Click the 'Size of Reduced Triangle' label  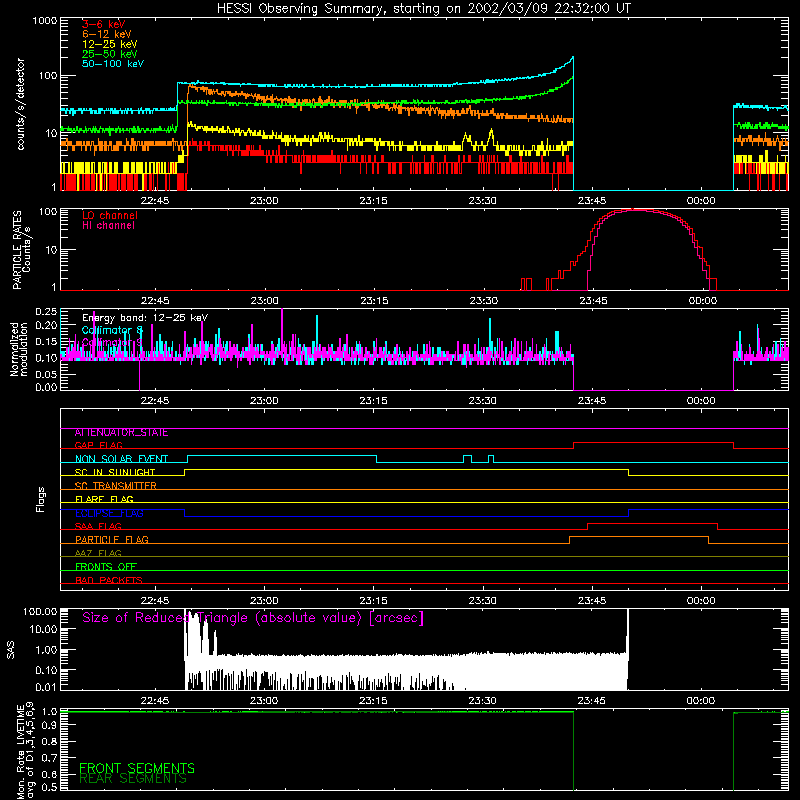tap(253, 618)
